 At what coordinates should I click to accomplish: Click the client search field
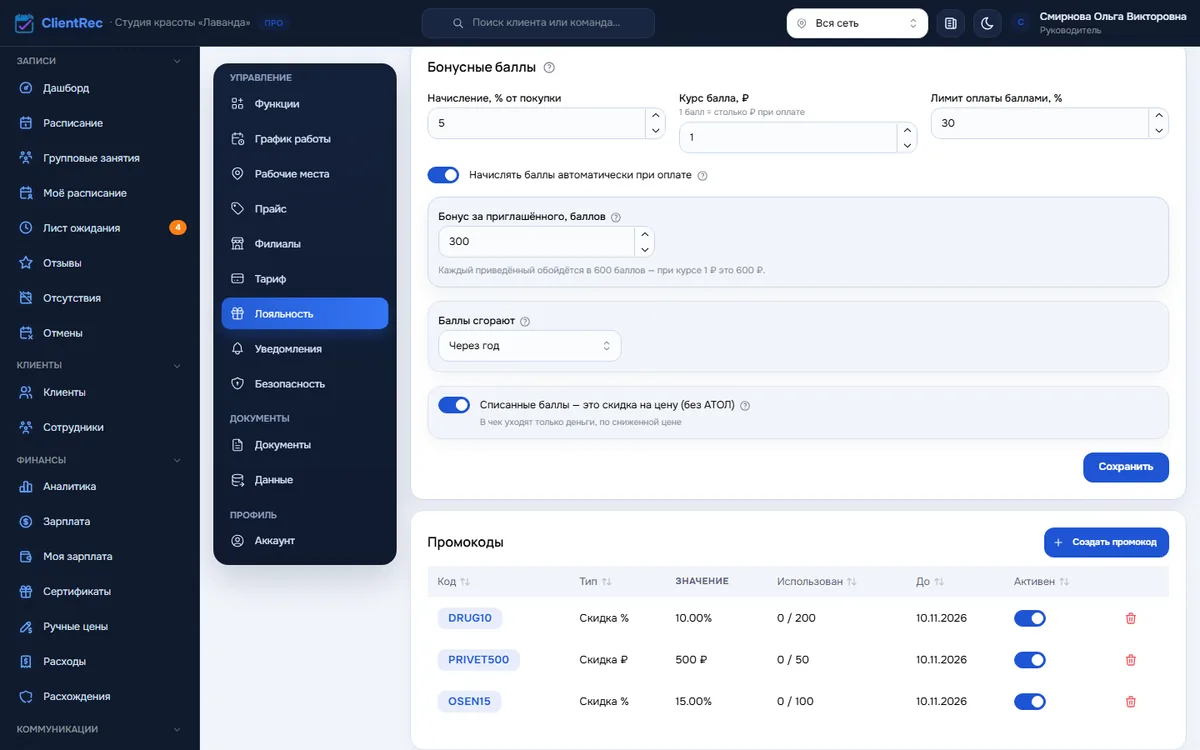click(x=538, y=23)
